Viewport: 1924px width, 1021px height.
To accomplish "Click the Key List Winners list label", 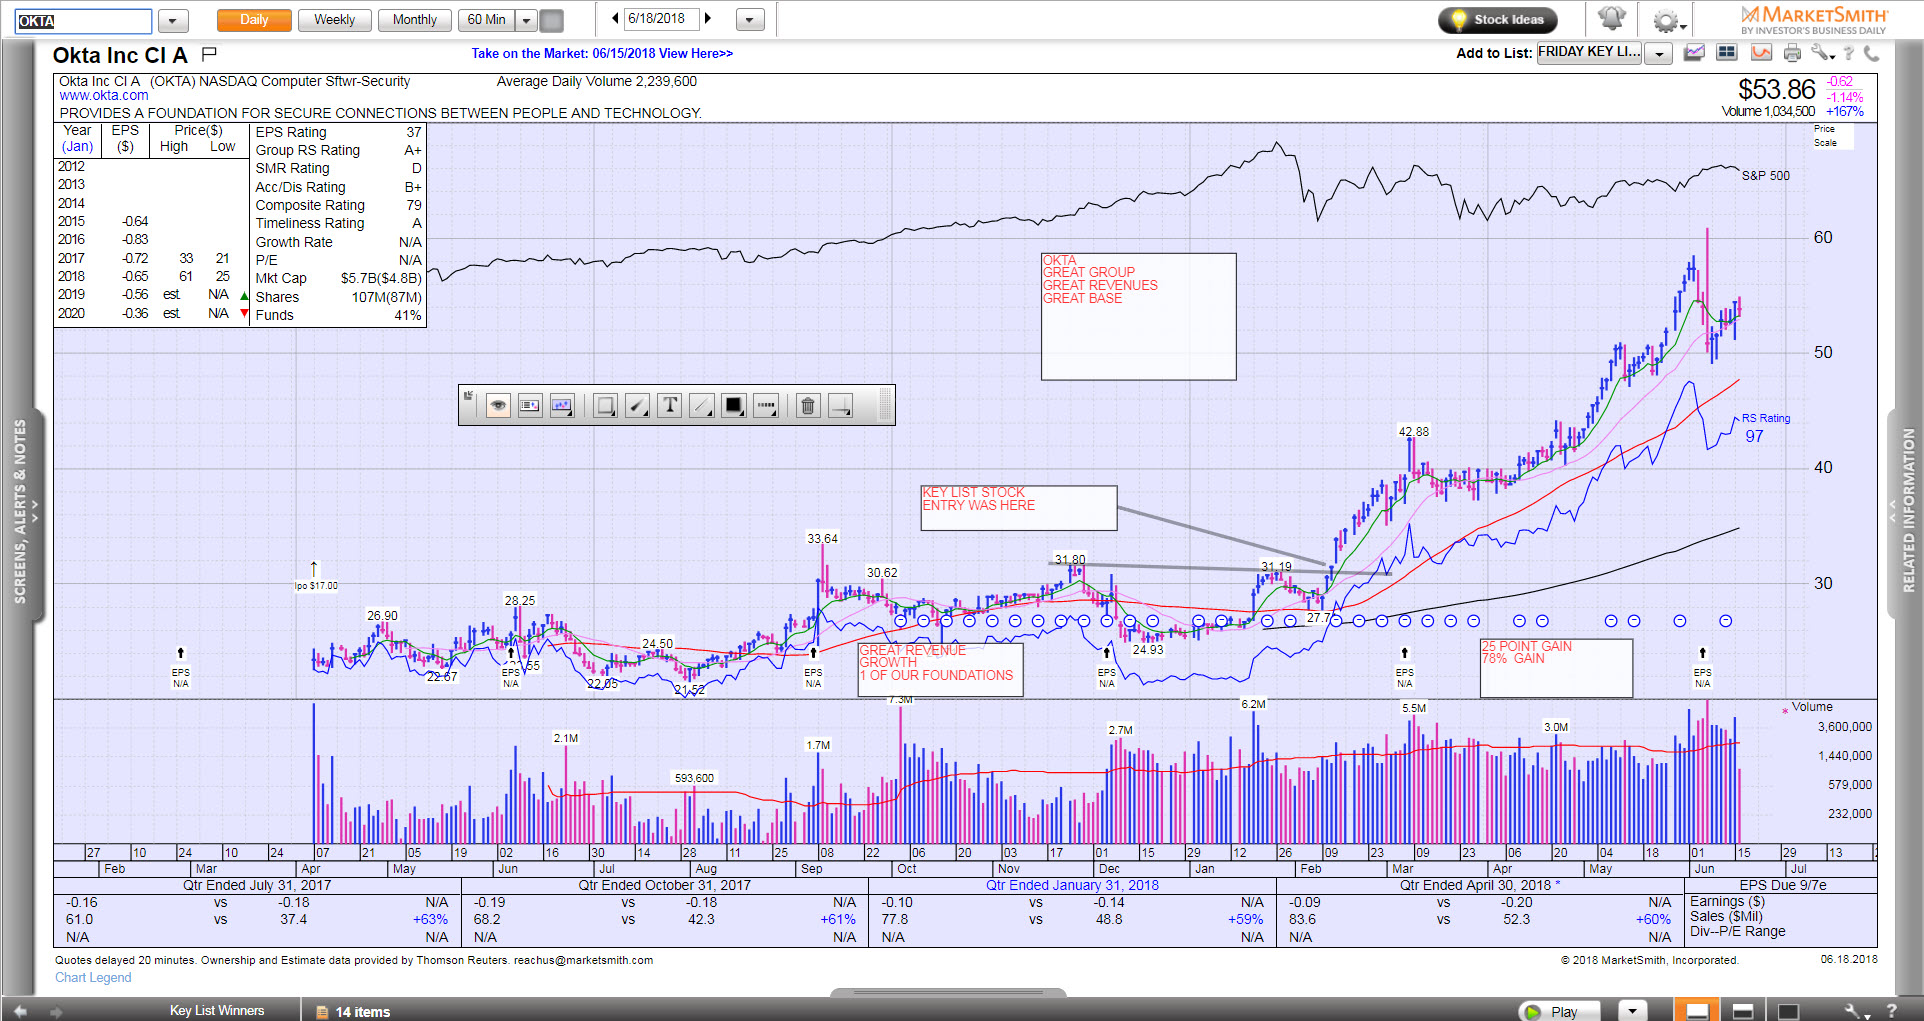I will pos(217,1011).
